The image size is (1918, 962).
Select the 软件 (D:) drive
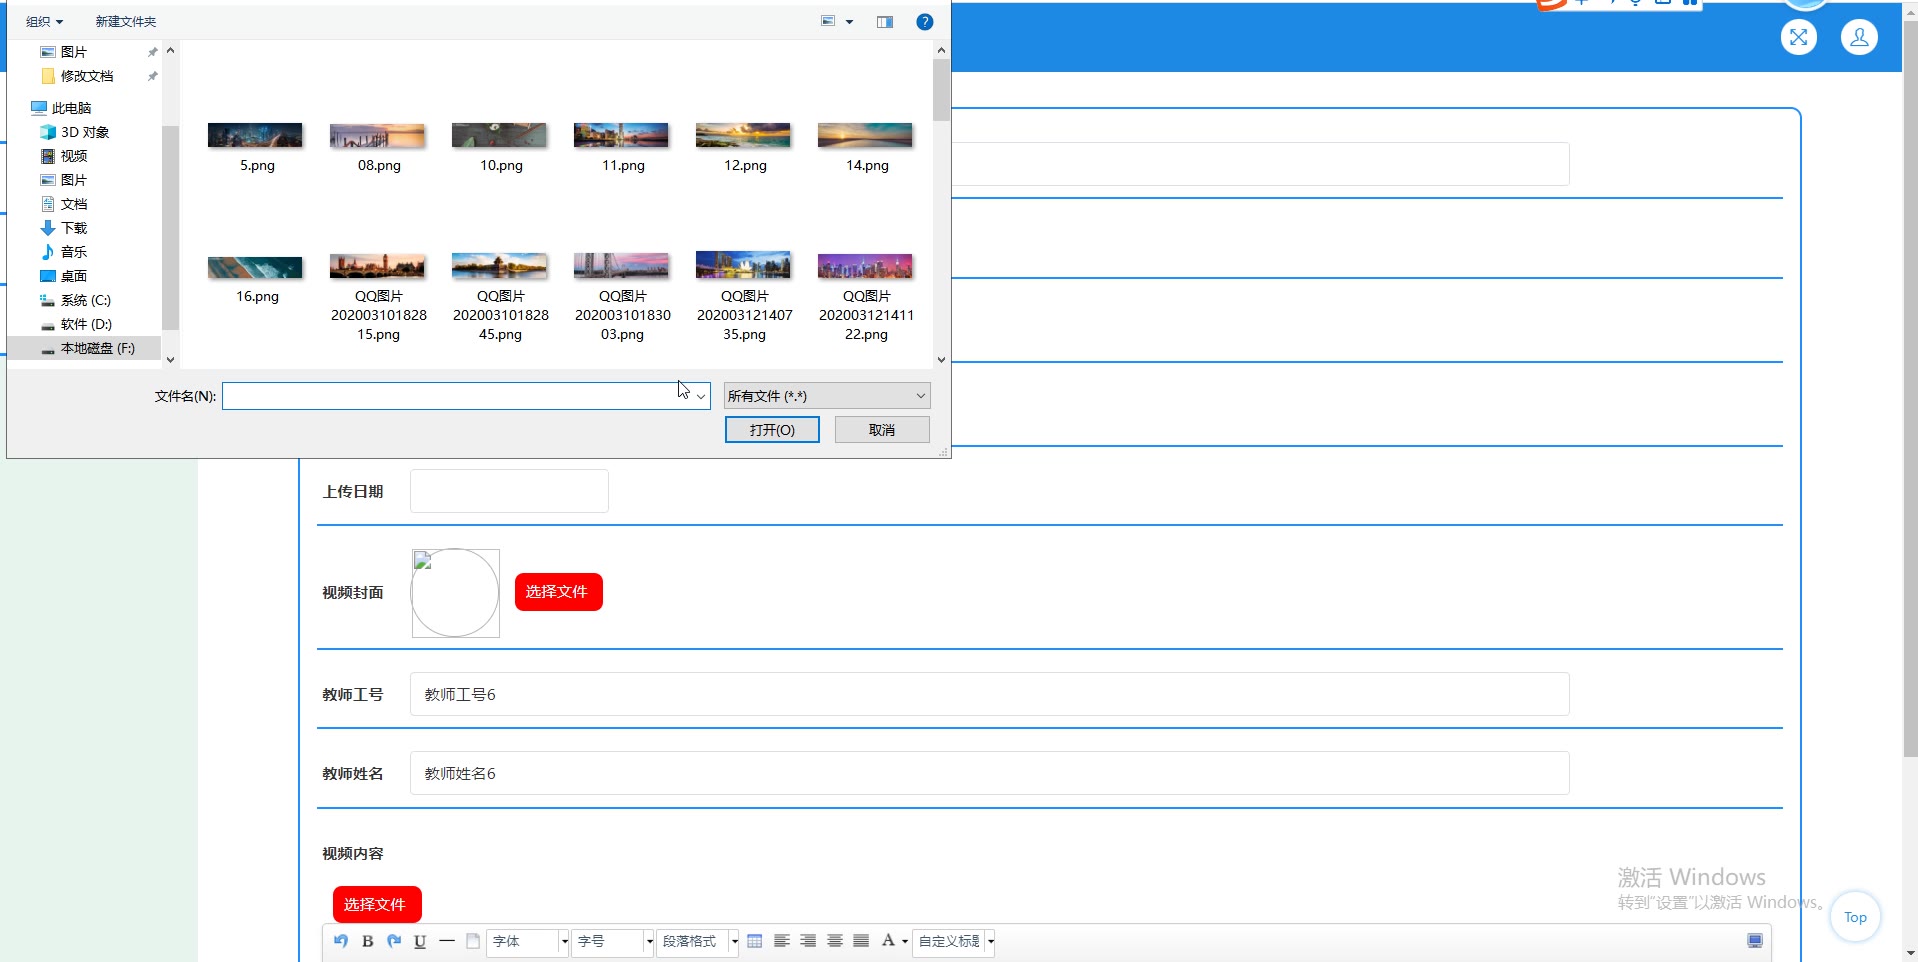pyautogui.click(x=85, y=324)
